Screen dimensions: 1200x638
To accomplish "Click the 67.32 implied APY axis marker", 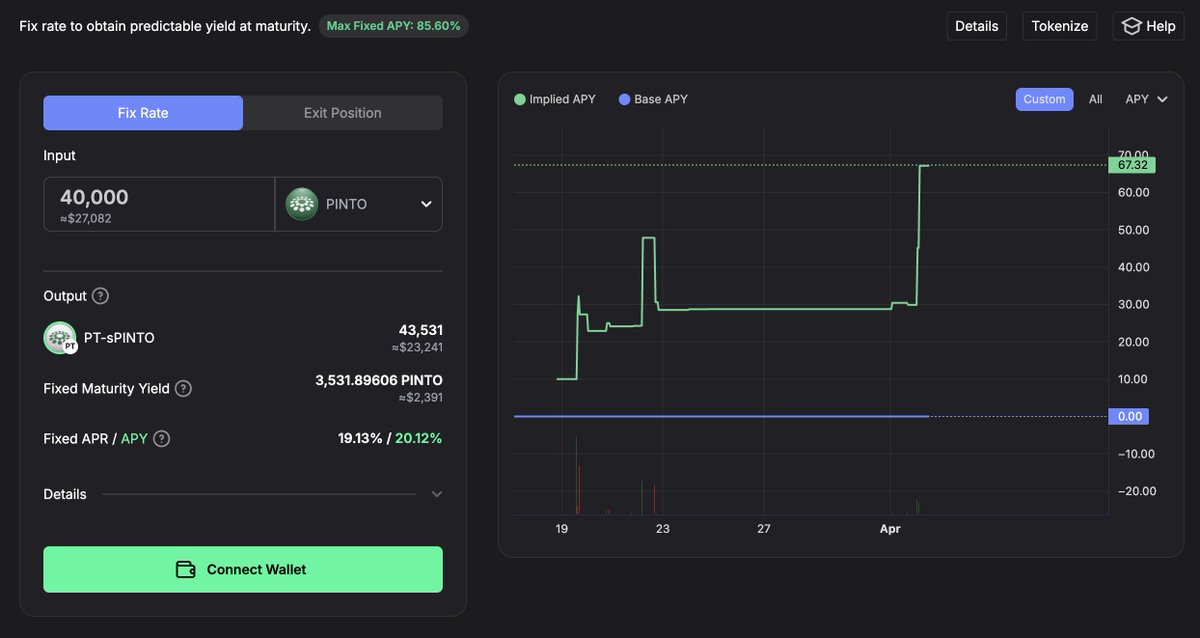I will click(x=1131, y=165).
